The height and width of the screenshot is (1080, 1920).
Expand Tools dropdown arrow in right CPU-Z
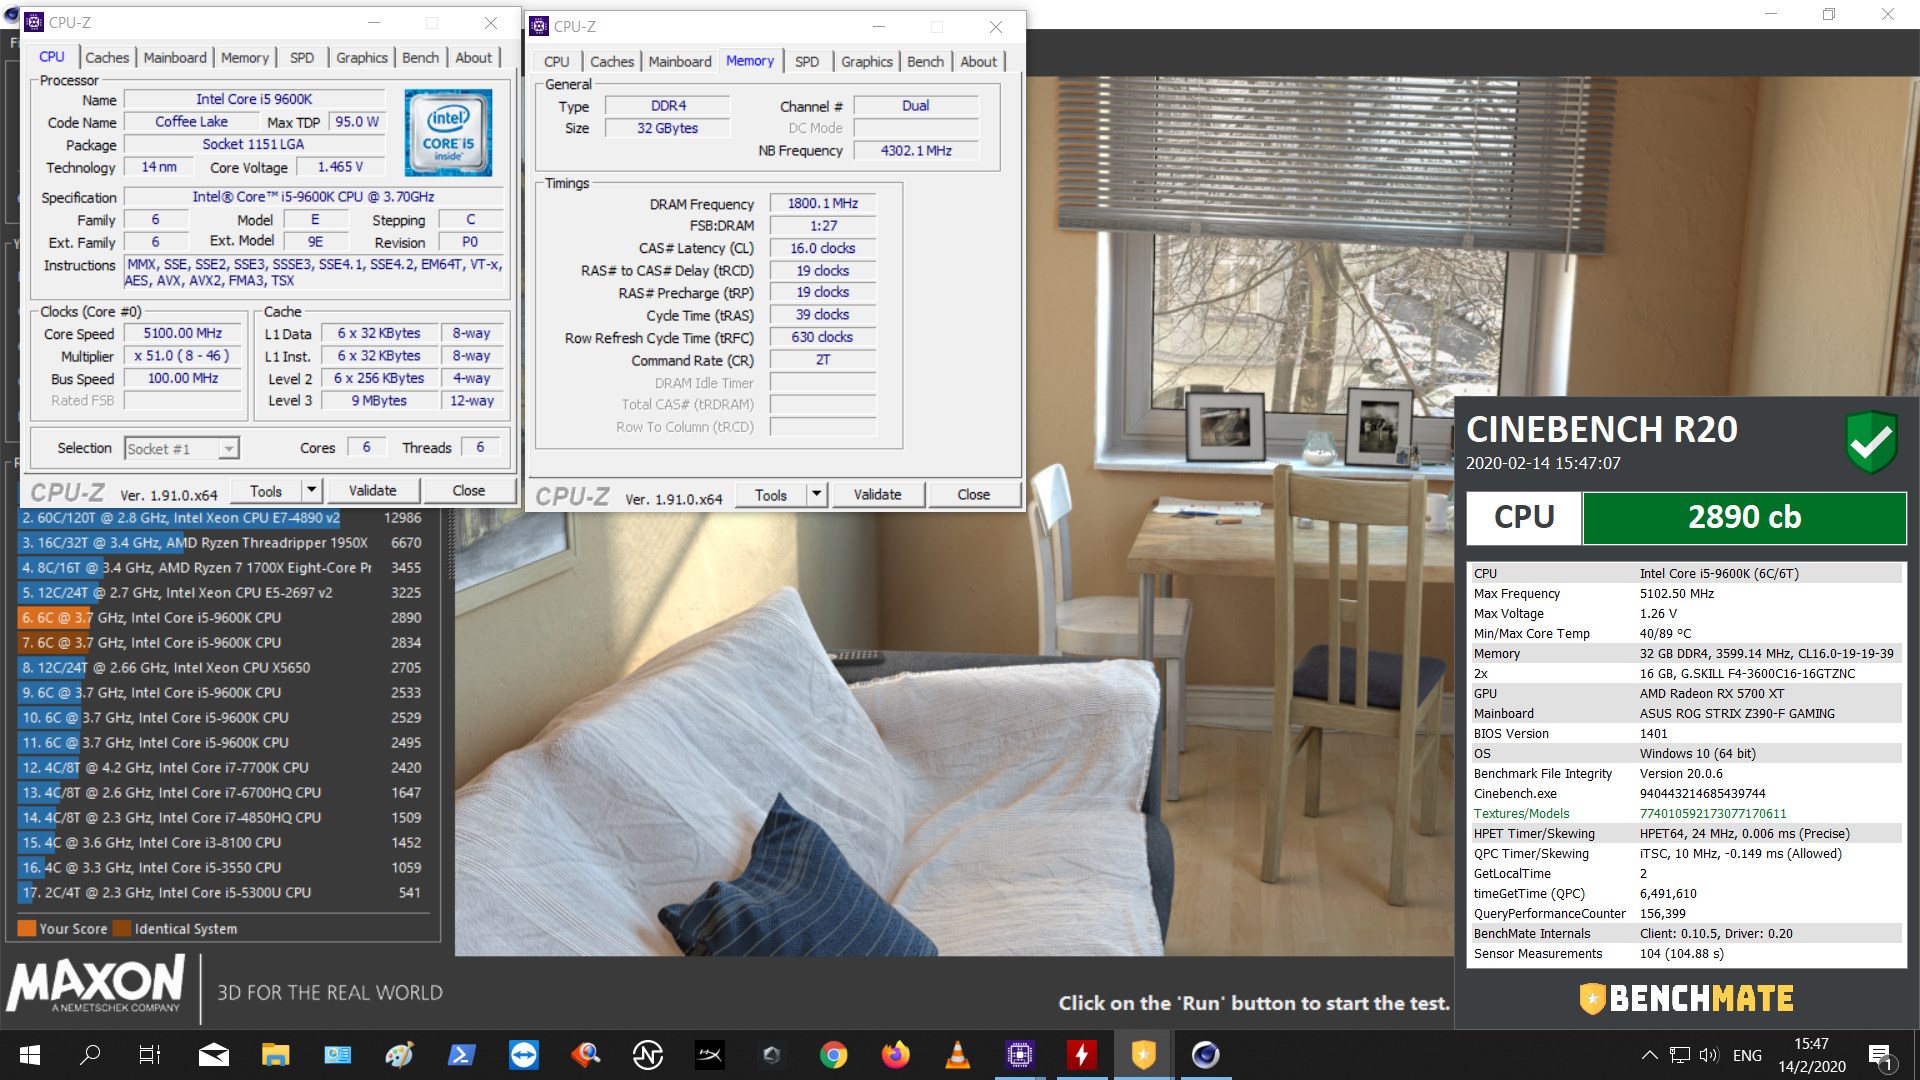pos(816,495)
